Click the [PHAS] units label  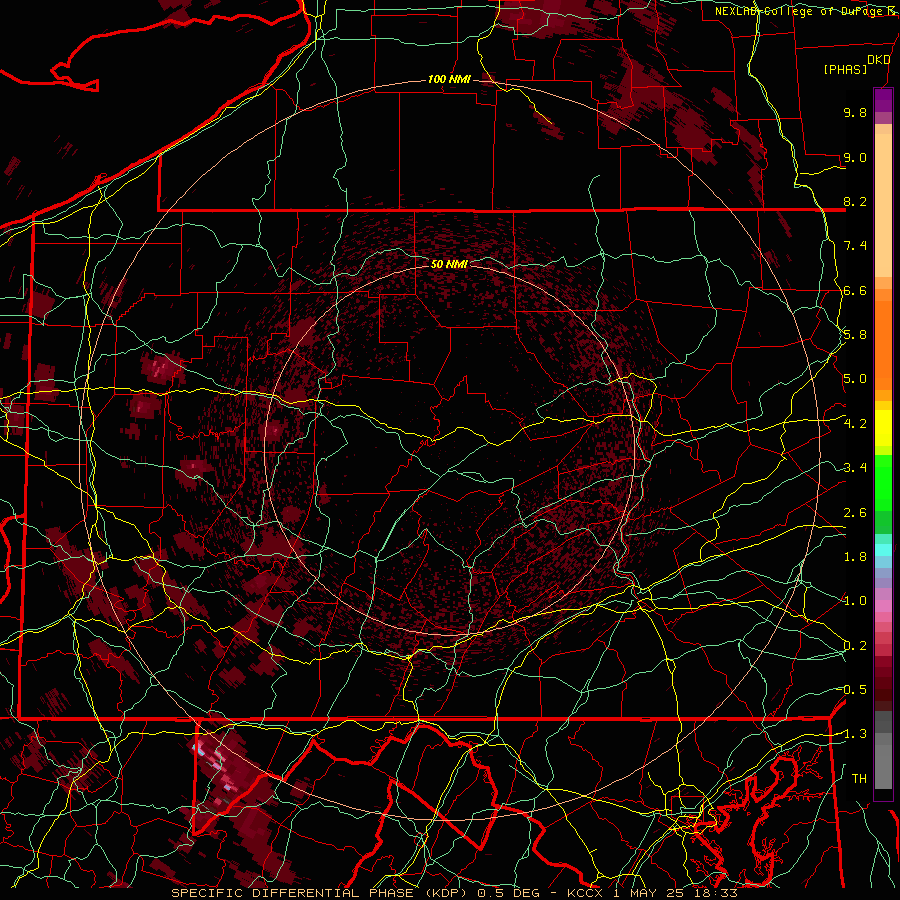point(845,69)
